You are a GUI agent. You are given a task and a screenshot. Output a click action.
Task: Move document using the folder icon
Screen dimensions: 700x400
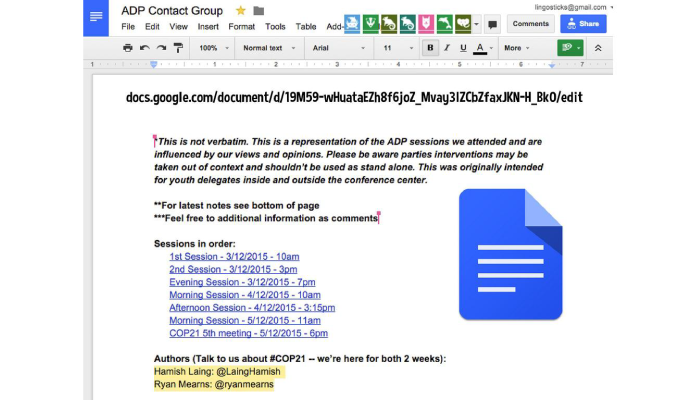tap(258, 10)
